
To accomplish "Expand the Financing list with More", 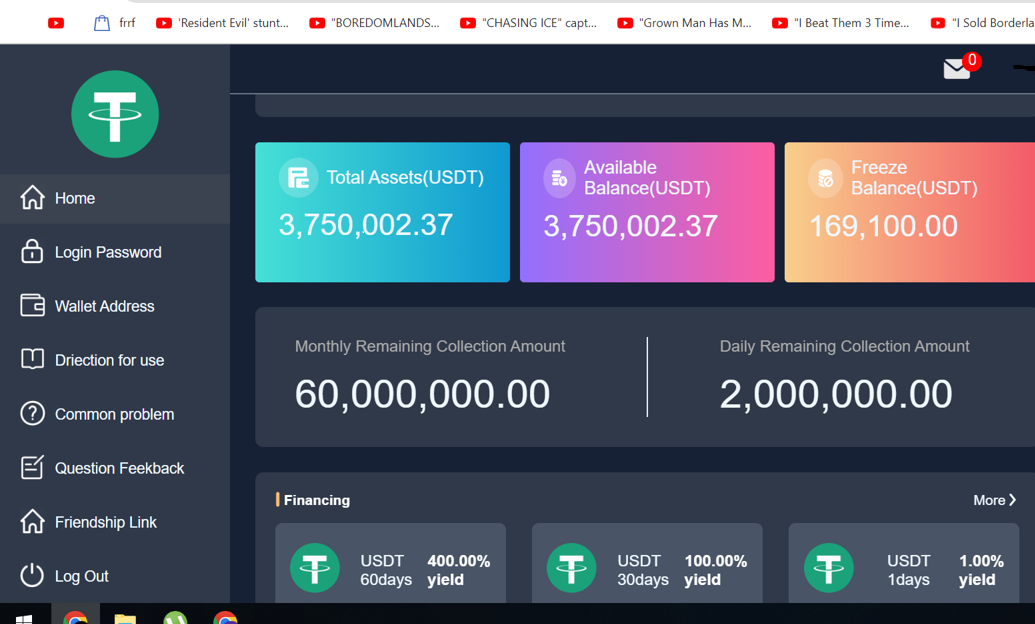I will coord(994,500).
